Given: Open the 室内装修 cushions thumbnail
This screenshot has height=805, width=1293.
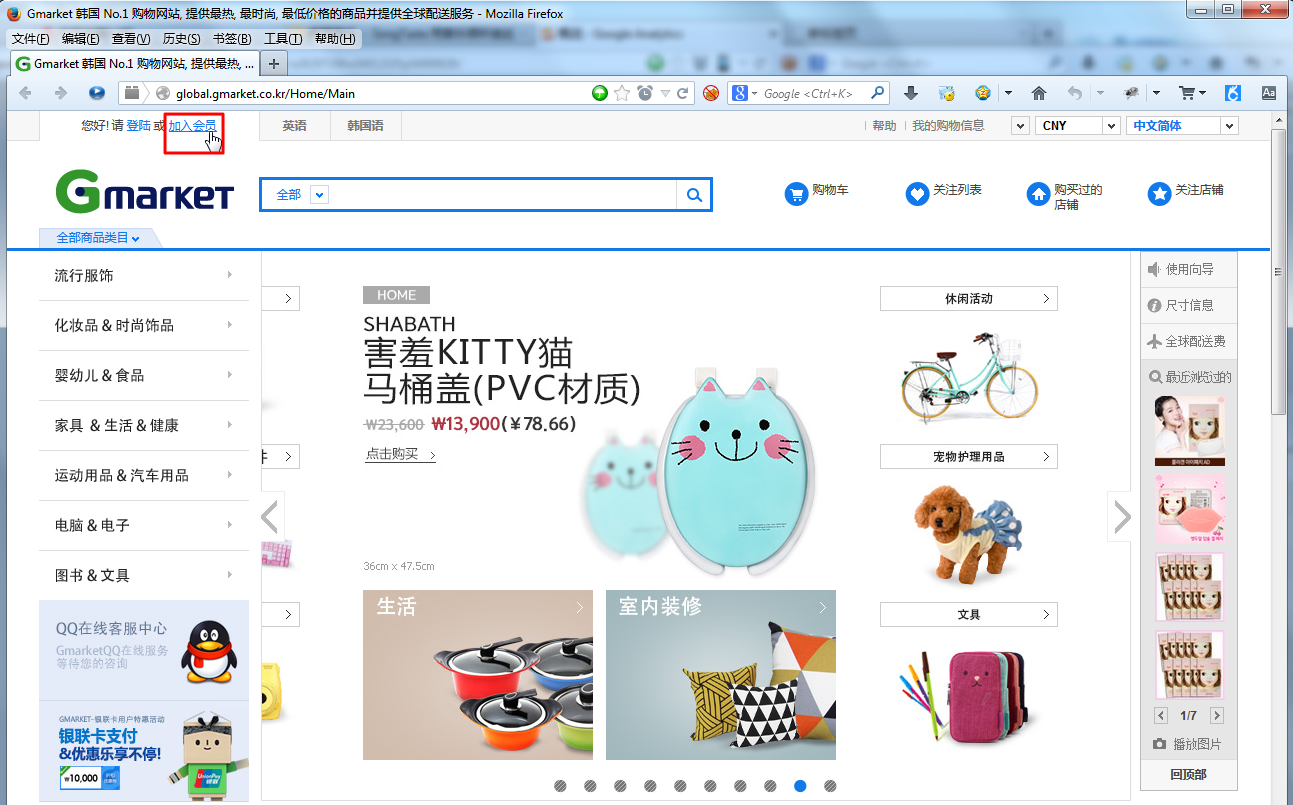Looking at the screenshot, I should pyautogui.click(x=721, y=675).
